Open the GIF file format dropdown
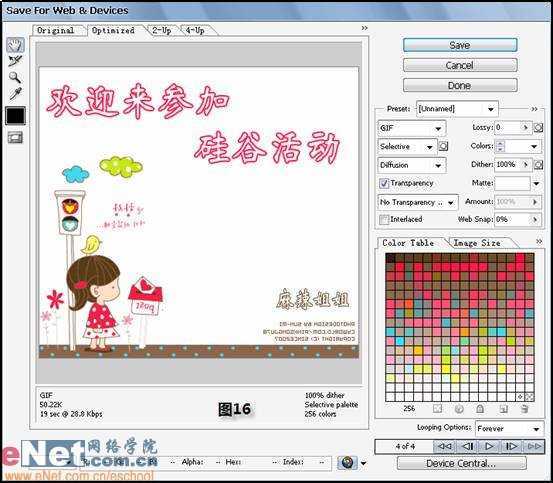This screenshot has height=483, width=553. tap(412, 128)
